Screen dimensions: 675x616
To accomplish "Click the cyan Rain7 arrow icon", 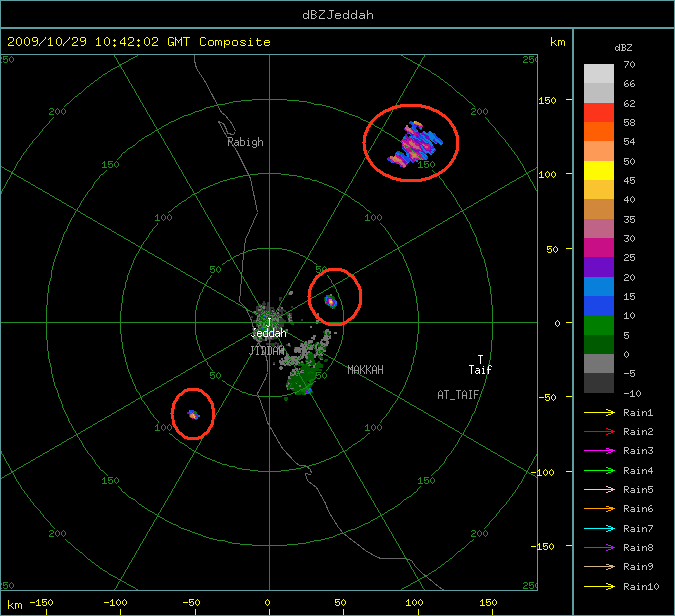I will 599,528.
